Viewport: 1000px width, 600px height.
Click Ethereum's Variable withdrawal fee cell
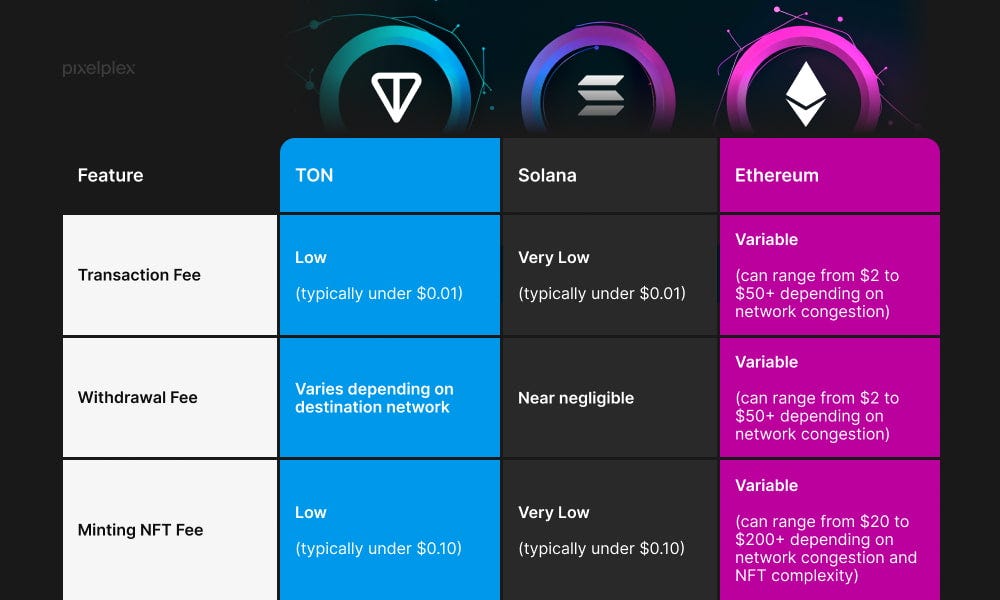830,397
